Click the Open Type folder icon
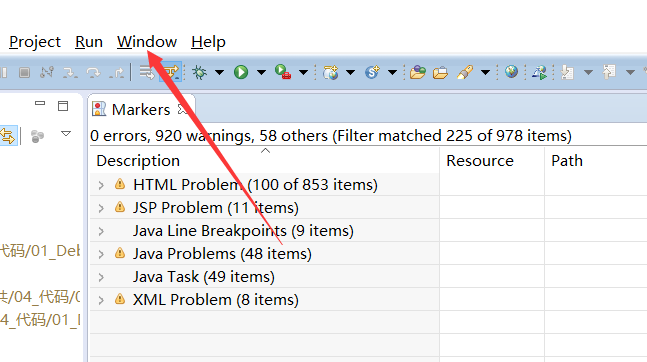This screenshot has height=362, width=647. 418,73
